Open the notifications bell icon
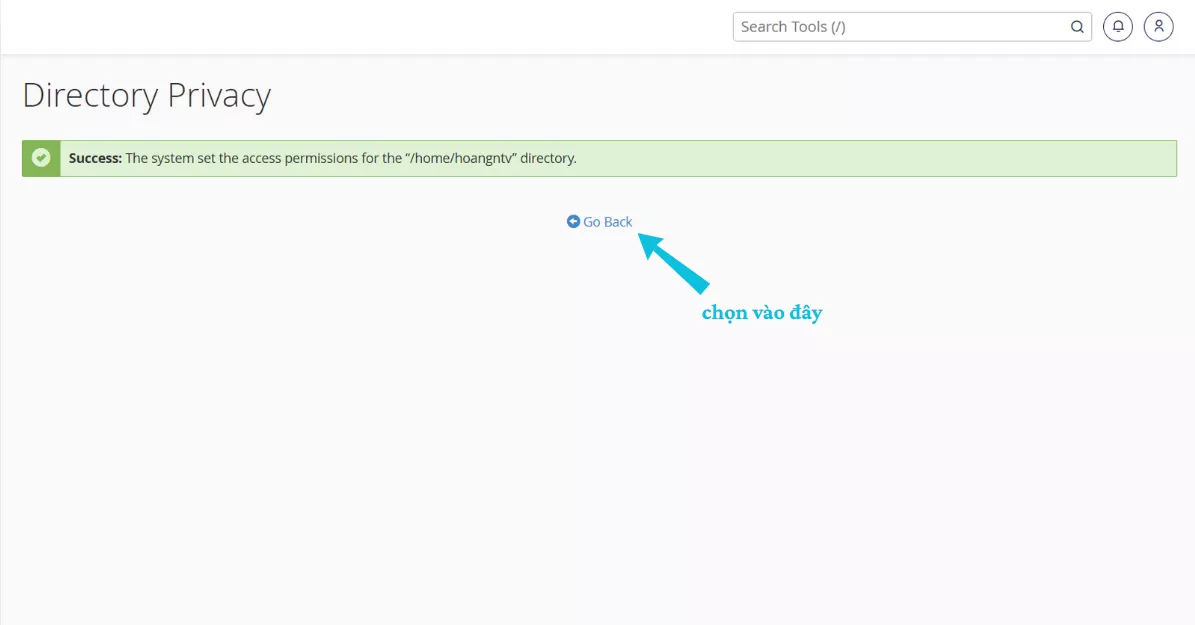Screen dimensions: 1195x625 coord(1117,27)
